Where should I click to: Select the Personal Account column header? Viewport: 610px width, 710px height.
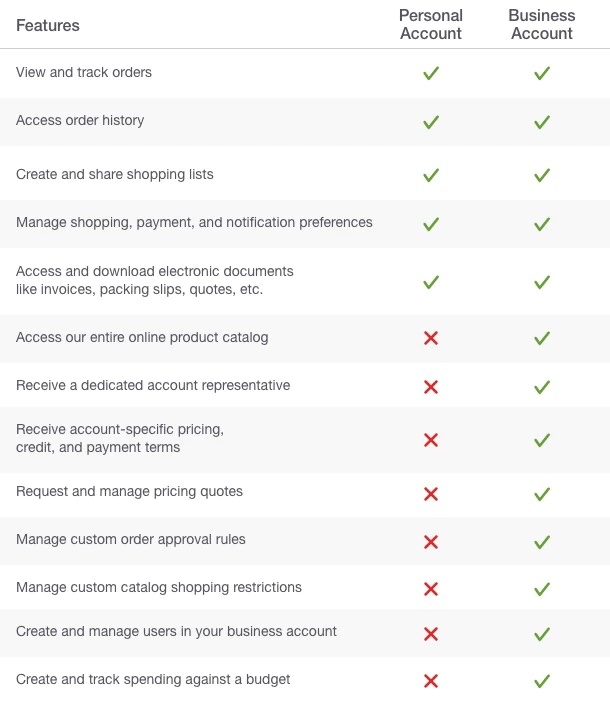[431, 24]
